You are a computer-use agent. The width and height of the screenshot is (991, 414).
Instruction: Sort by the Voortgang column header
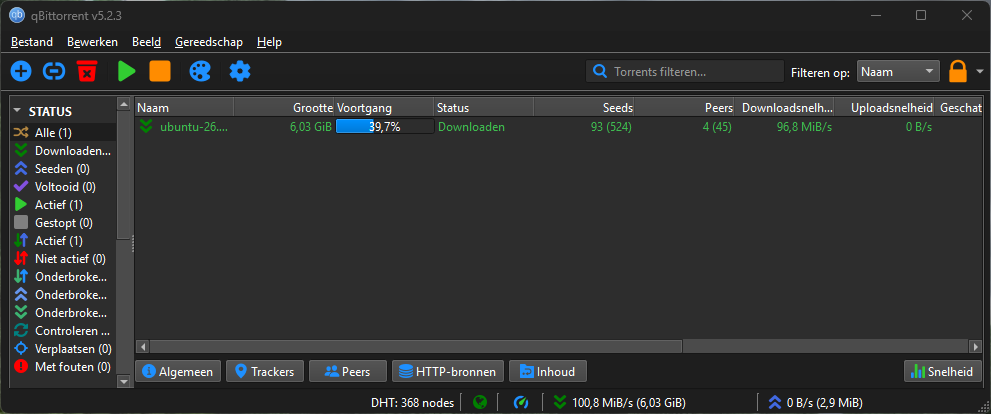point(384,108)
